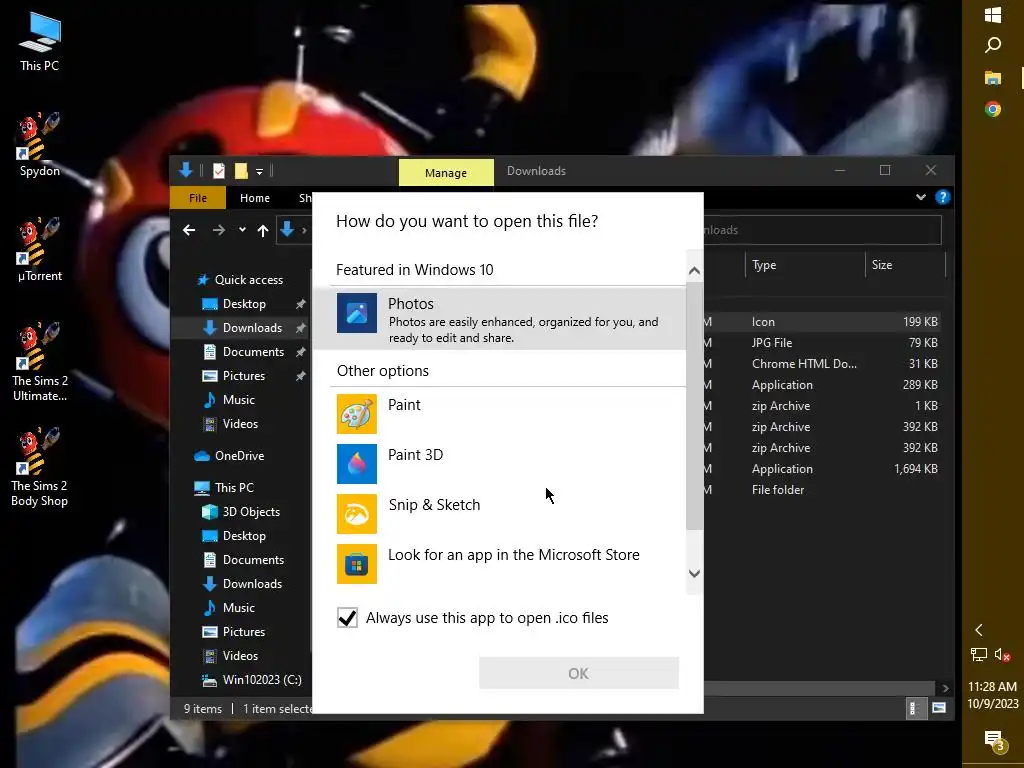Open Win102023 (C:) drive

click(x=261, y=680)
